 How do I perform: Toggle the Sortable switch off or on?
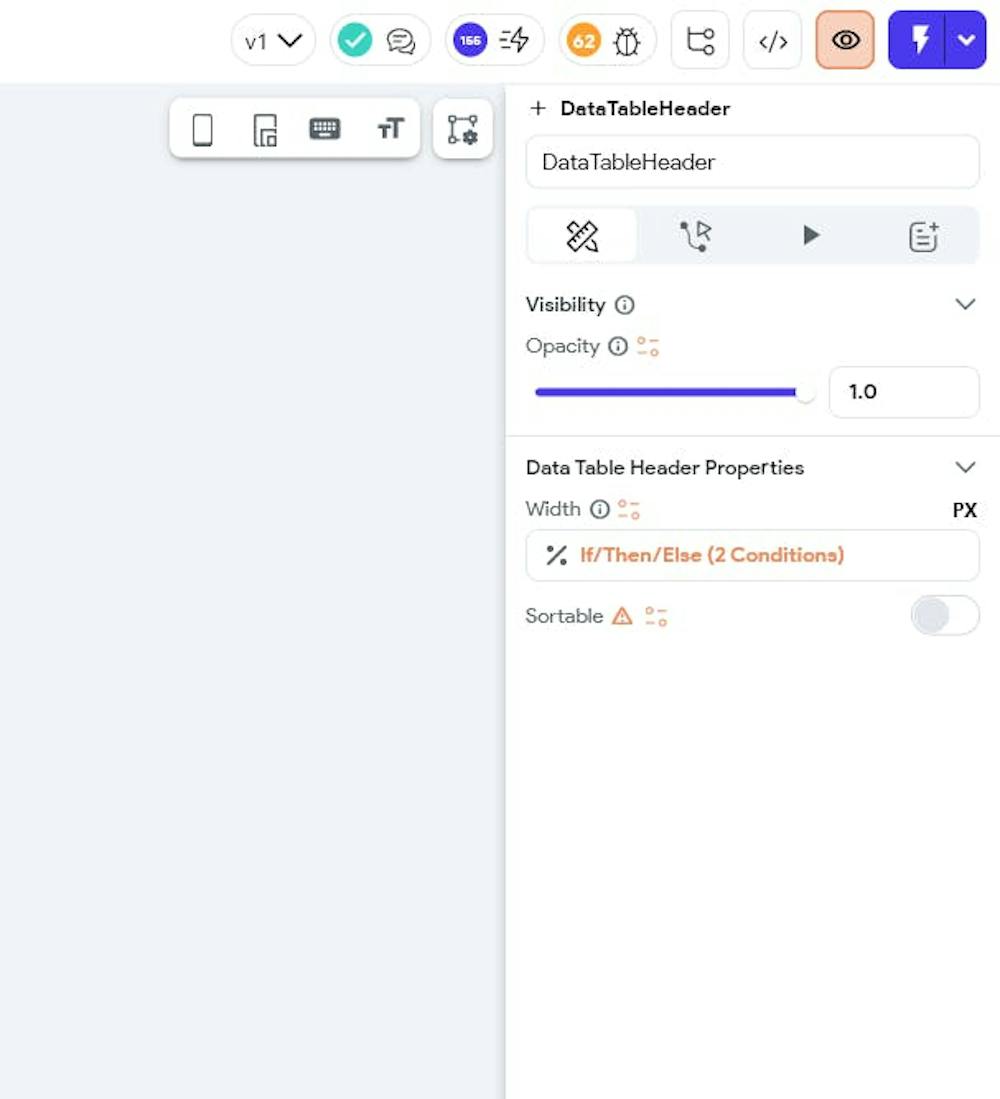944,615
